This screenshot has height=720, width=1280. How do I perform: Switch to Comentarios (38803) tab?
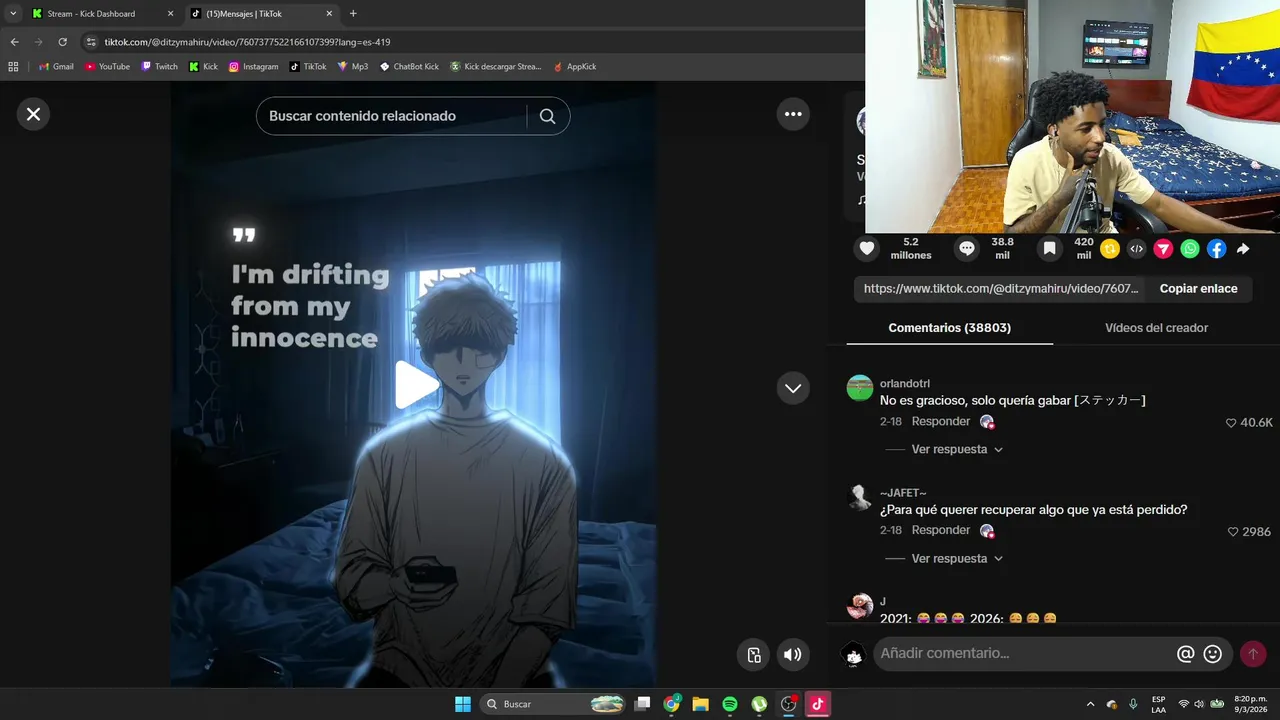tap(949, 328)
